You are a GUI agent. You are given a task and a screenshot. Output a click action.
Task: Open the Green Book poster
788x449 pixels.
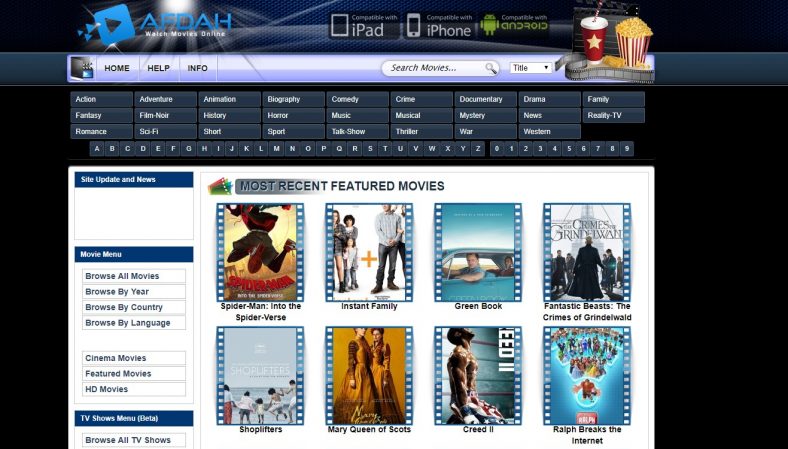click(478, 252)
